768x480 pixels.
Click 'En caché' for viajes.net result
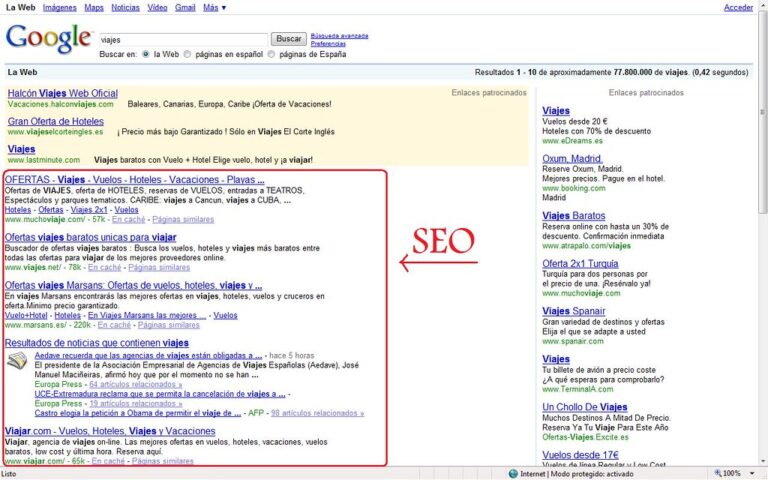(104, 267)
